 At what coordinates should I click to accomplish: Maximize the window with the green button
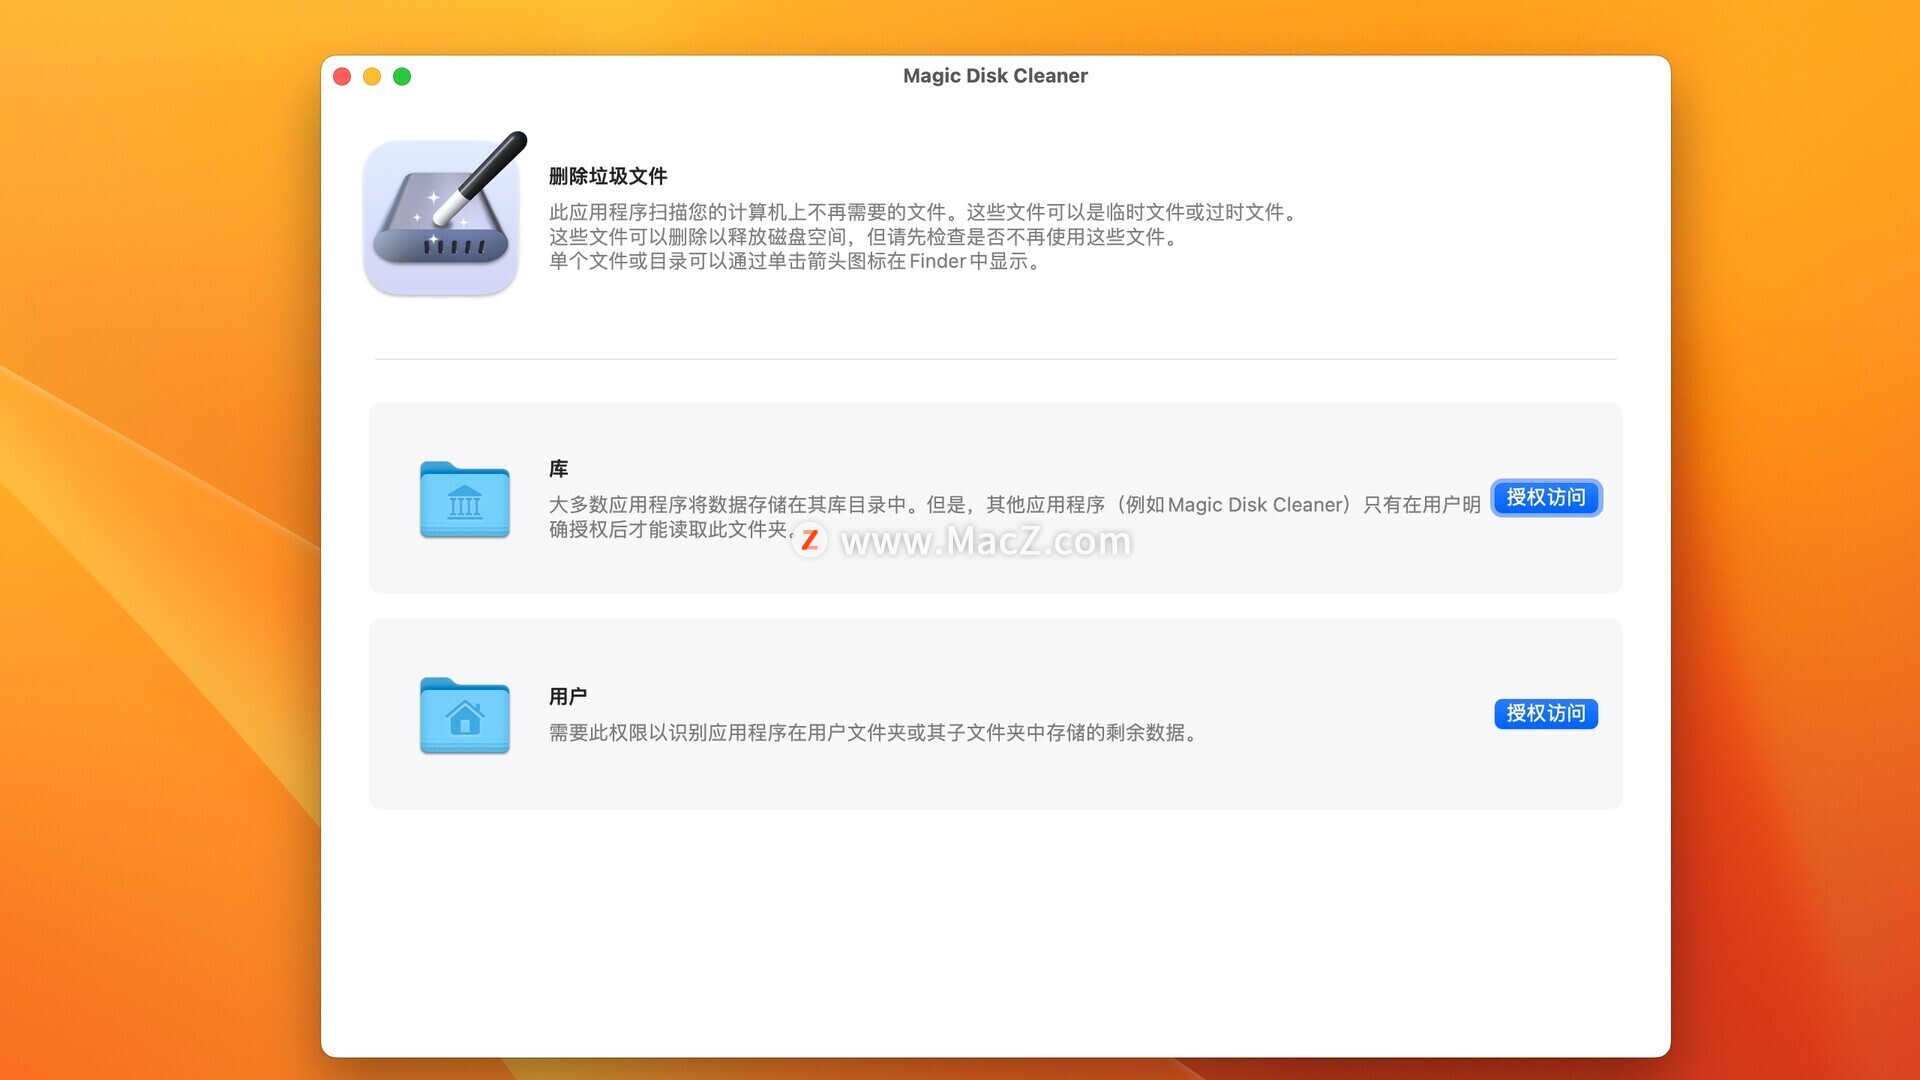pos(402,77)
